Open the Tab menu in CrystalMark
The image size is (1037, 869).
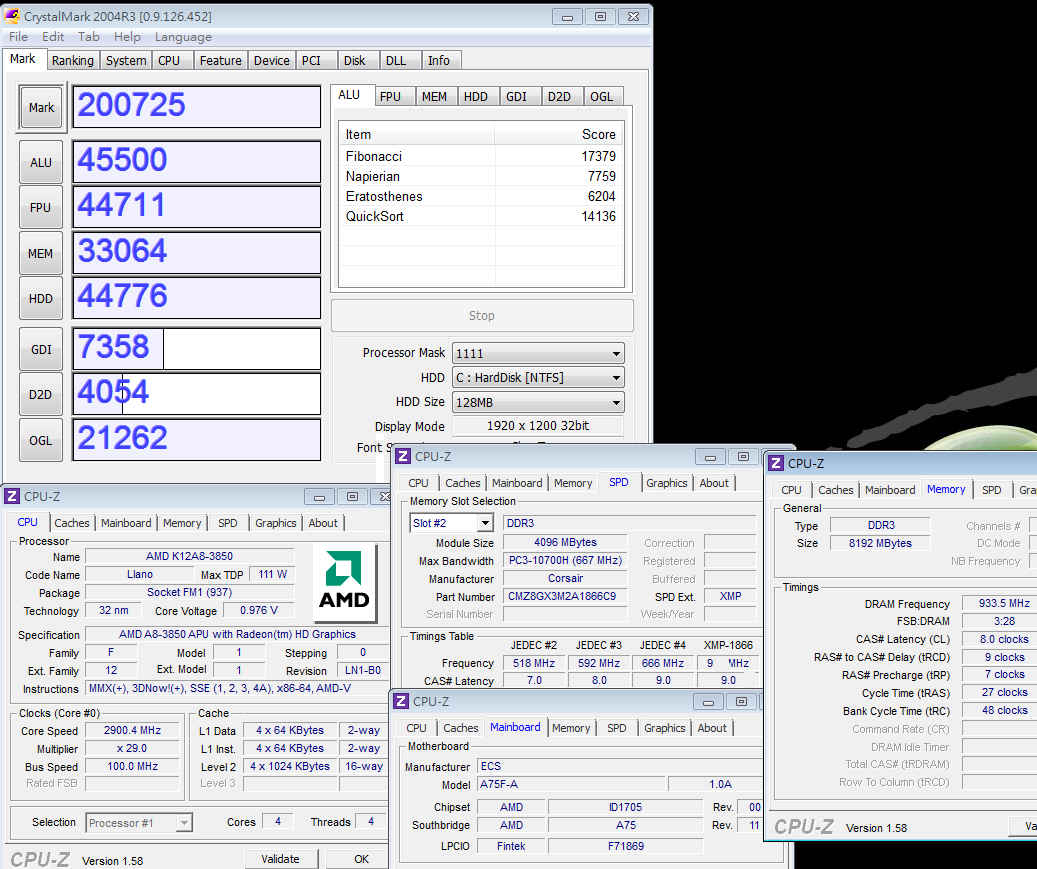[x=89, y=37]
